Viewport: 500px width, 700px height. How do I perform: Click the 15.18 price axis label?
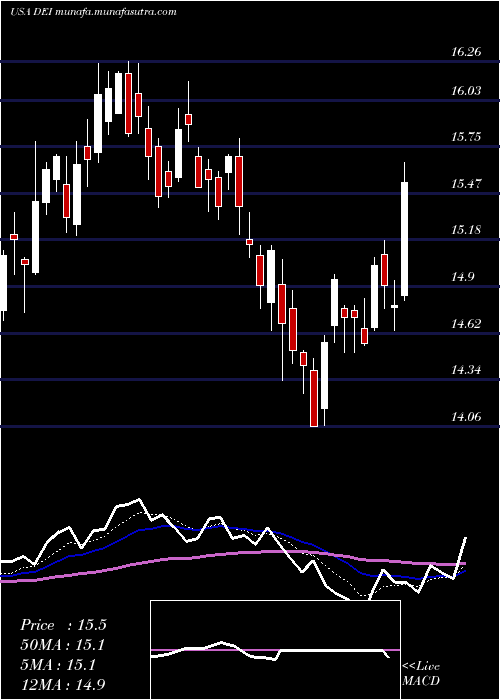(466, 230)
